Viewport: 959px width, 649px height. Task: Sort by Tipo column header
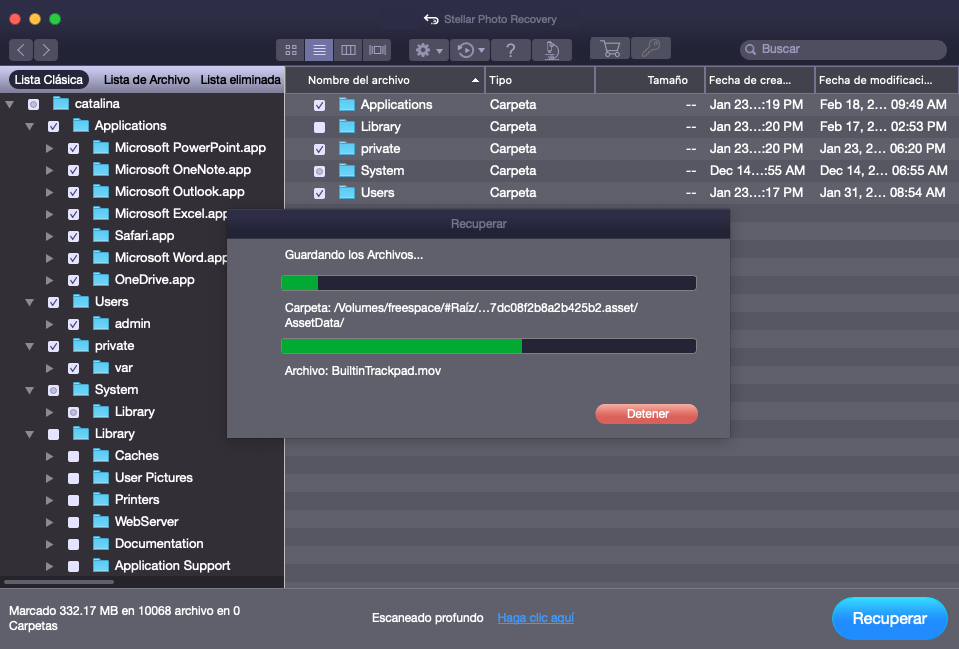(540, 80)
